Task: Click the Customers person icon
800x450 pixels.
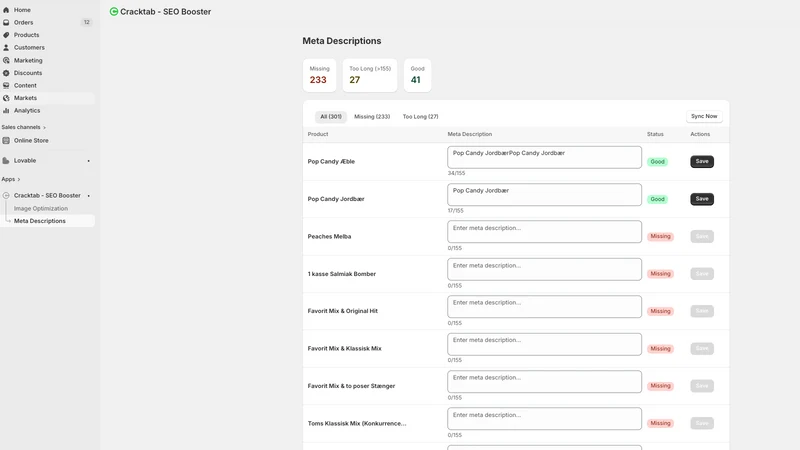Action: tap(6, 47)
